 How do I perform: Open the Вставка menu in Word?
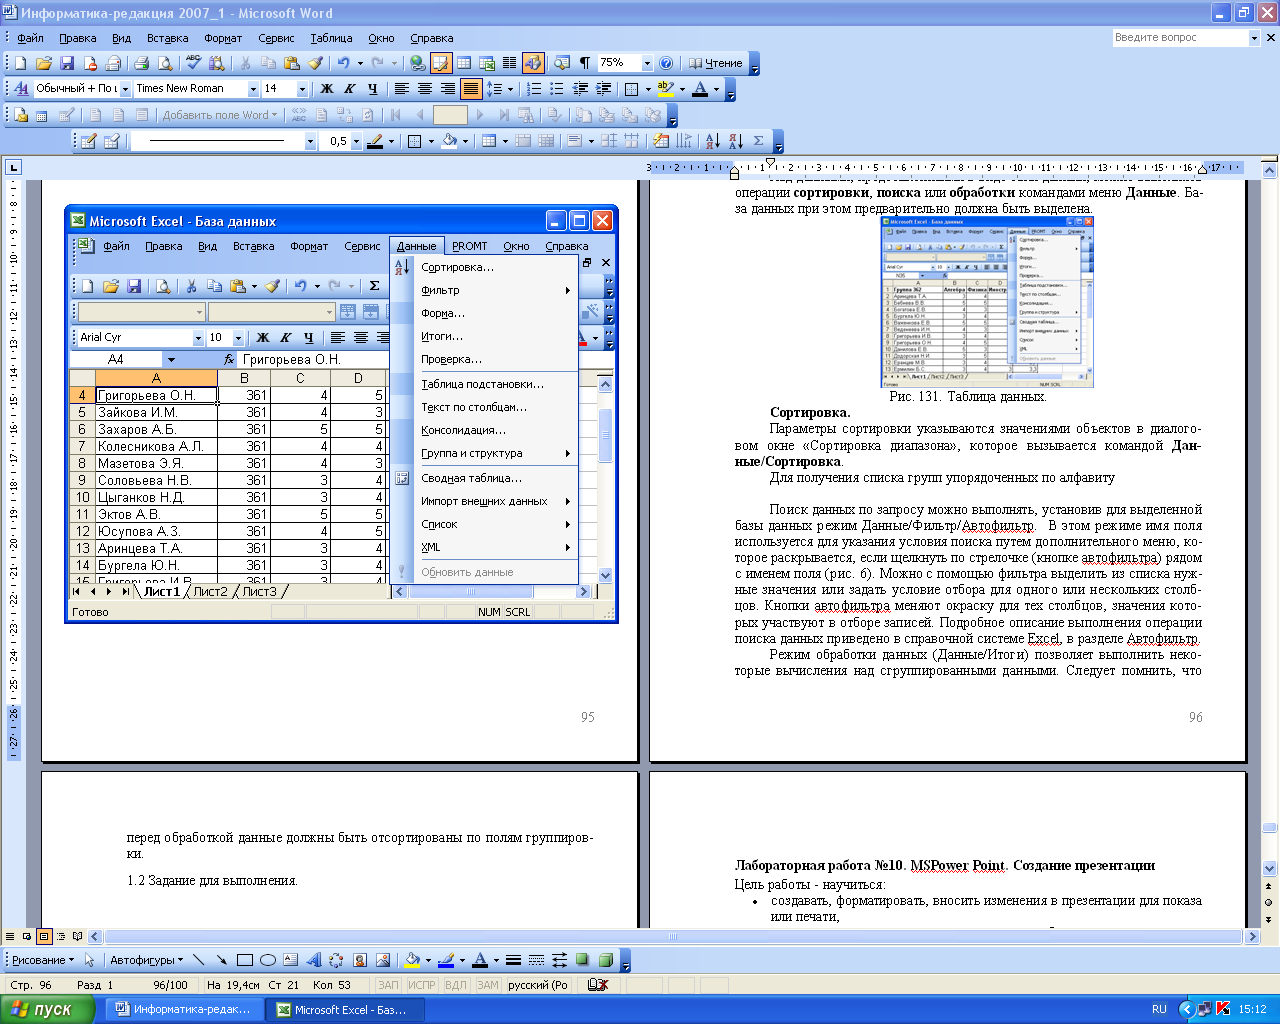click(x=167, y=38)
